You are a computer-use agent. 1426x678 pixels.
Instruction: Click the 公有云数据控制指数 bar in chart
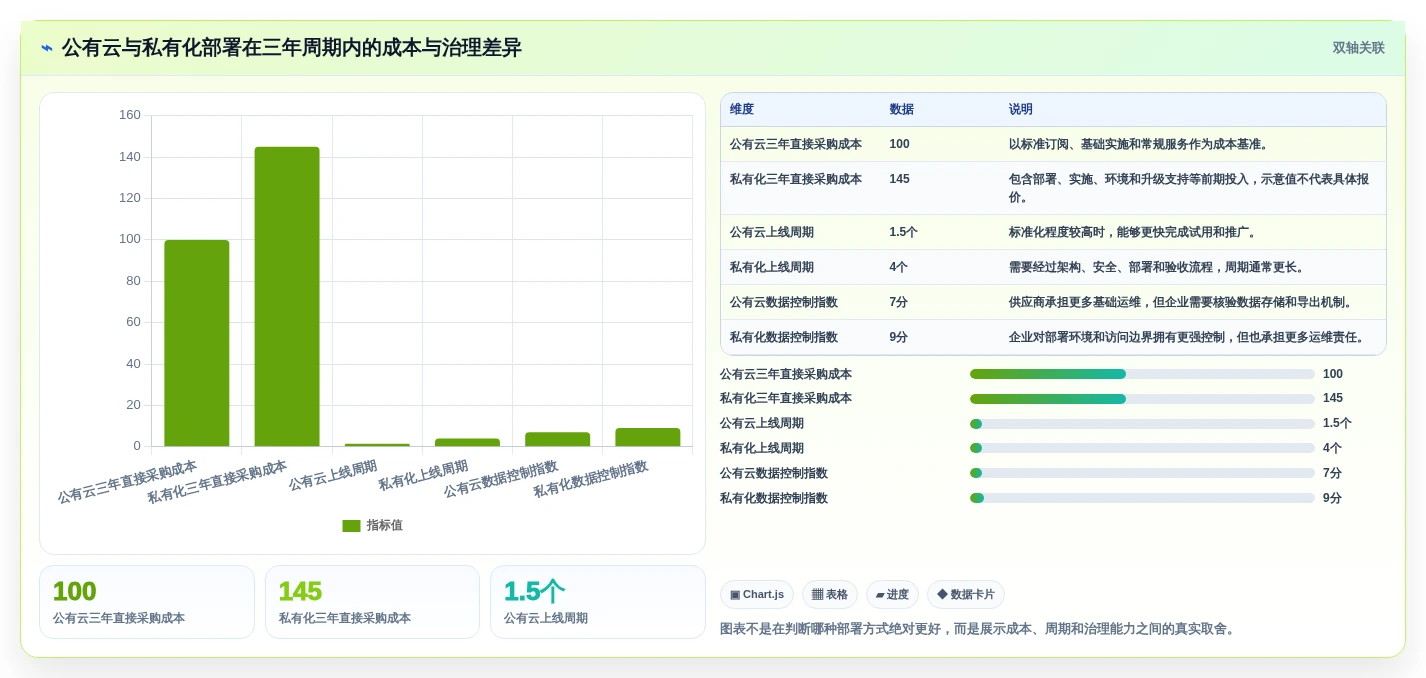coord(557,439)
